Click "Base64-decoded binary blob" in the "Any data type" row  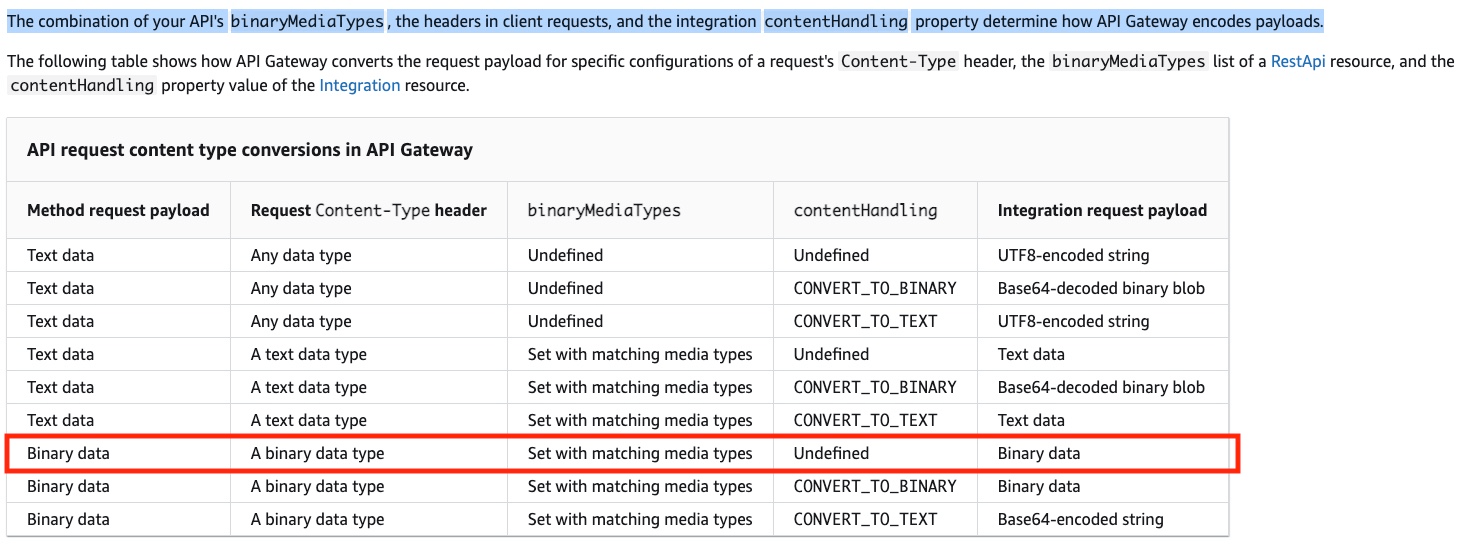pos(1101,288)
